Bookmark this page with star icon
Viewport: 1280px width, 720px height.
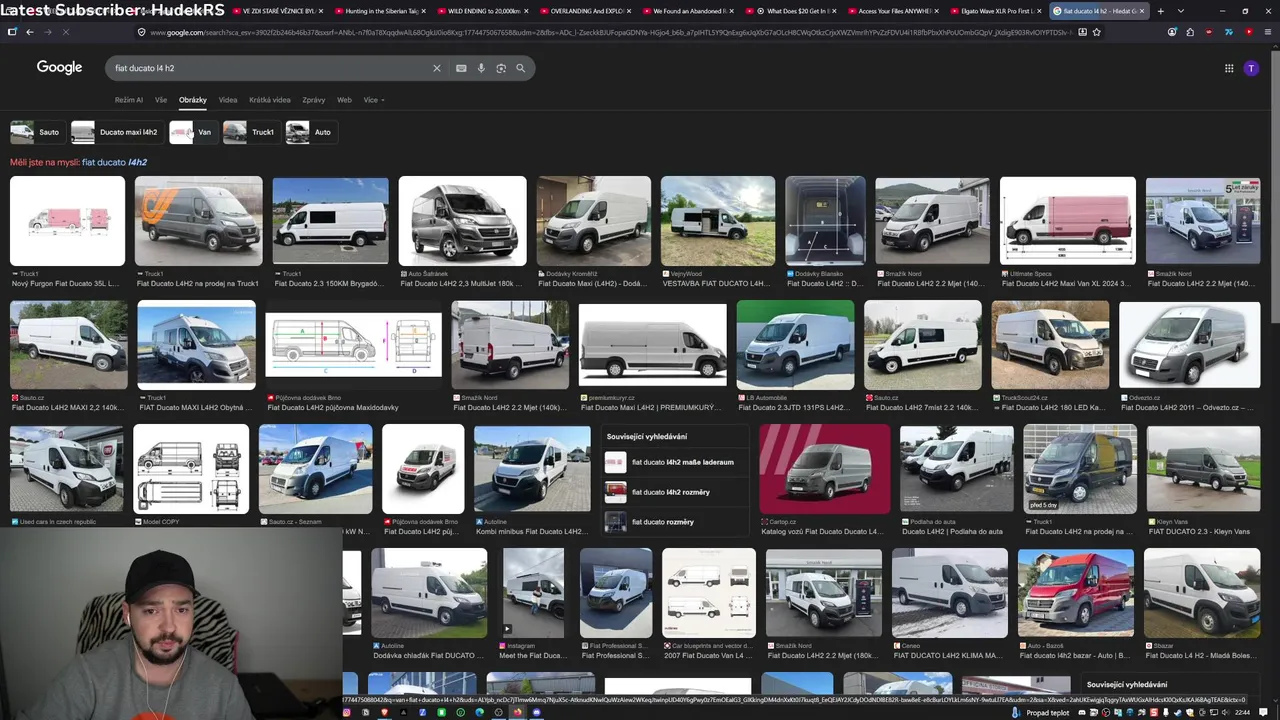(1097, 32)
